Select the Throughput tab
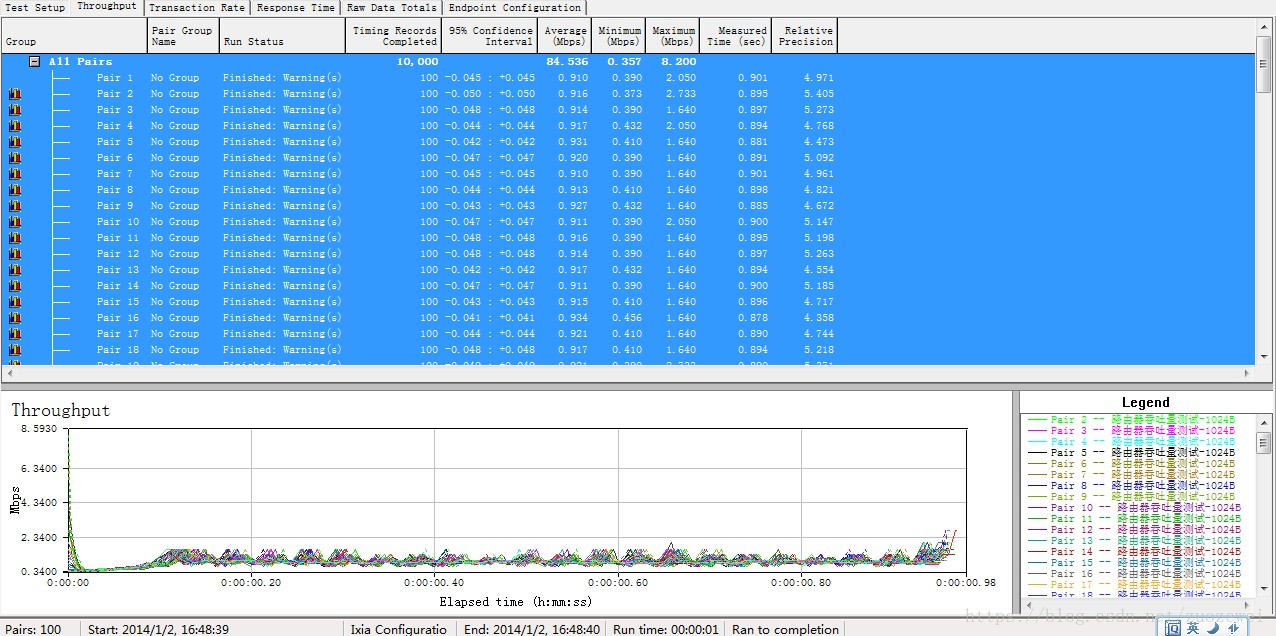 coord(107,6)
